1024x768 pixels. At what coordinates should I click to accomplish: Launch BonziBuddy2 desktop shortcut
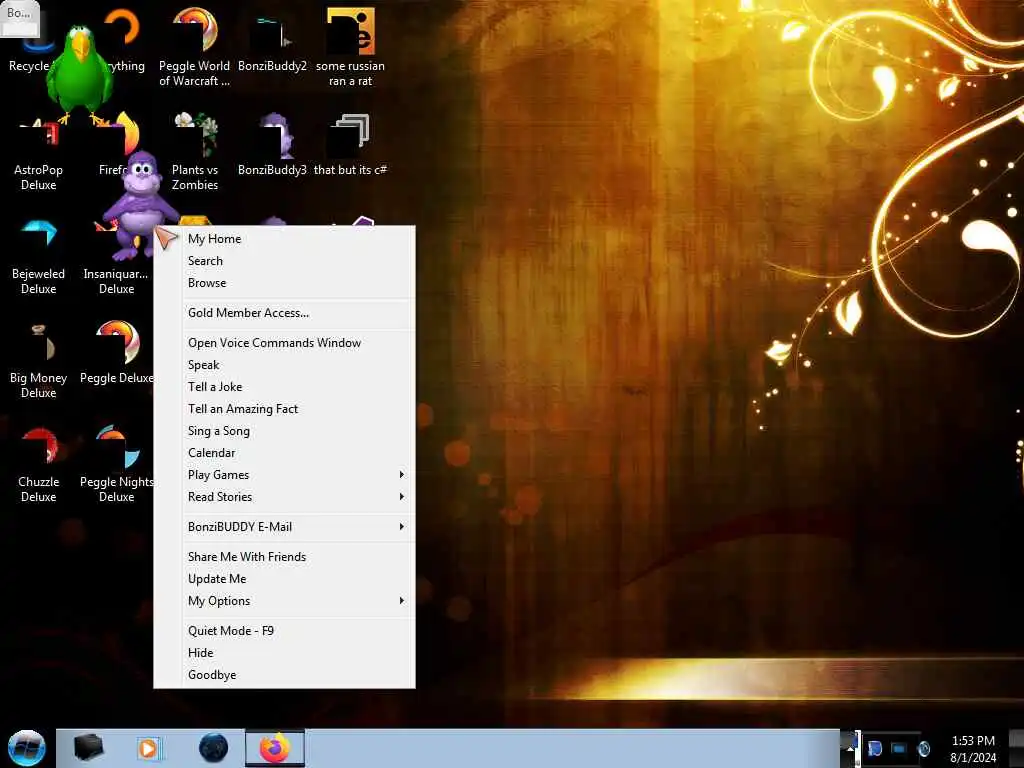point(272,40)
